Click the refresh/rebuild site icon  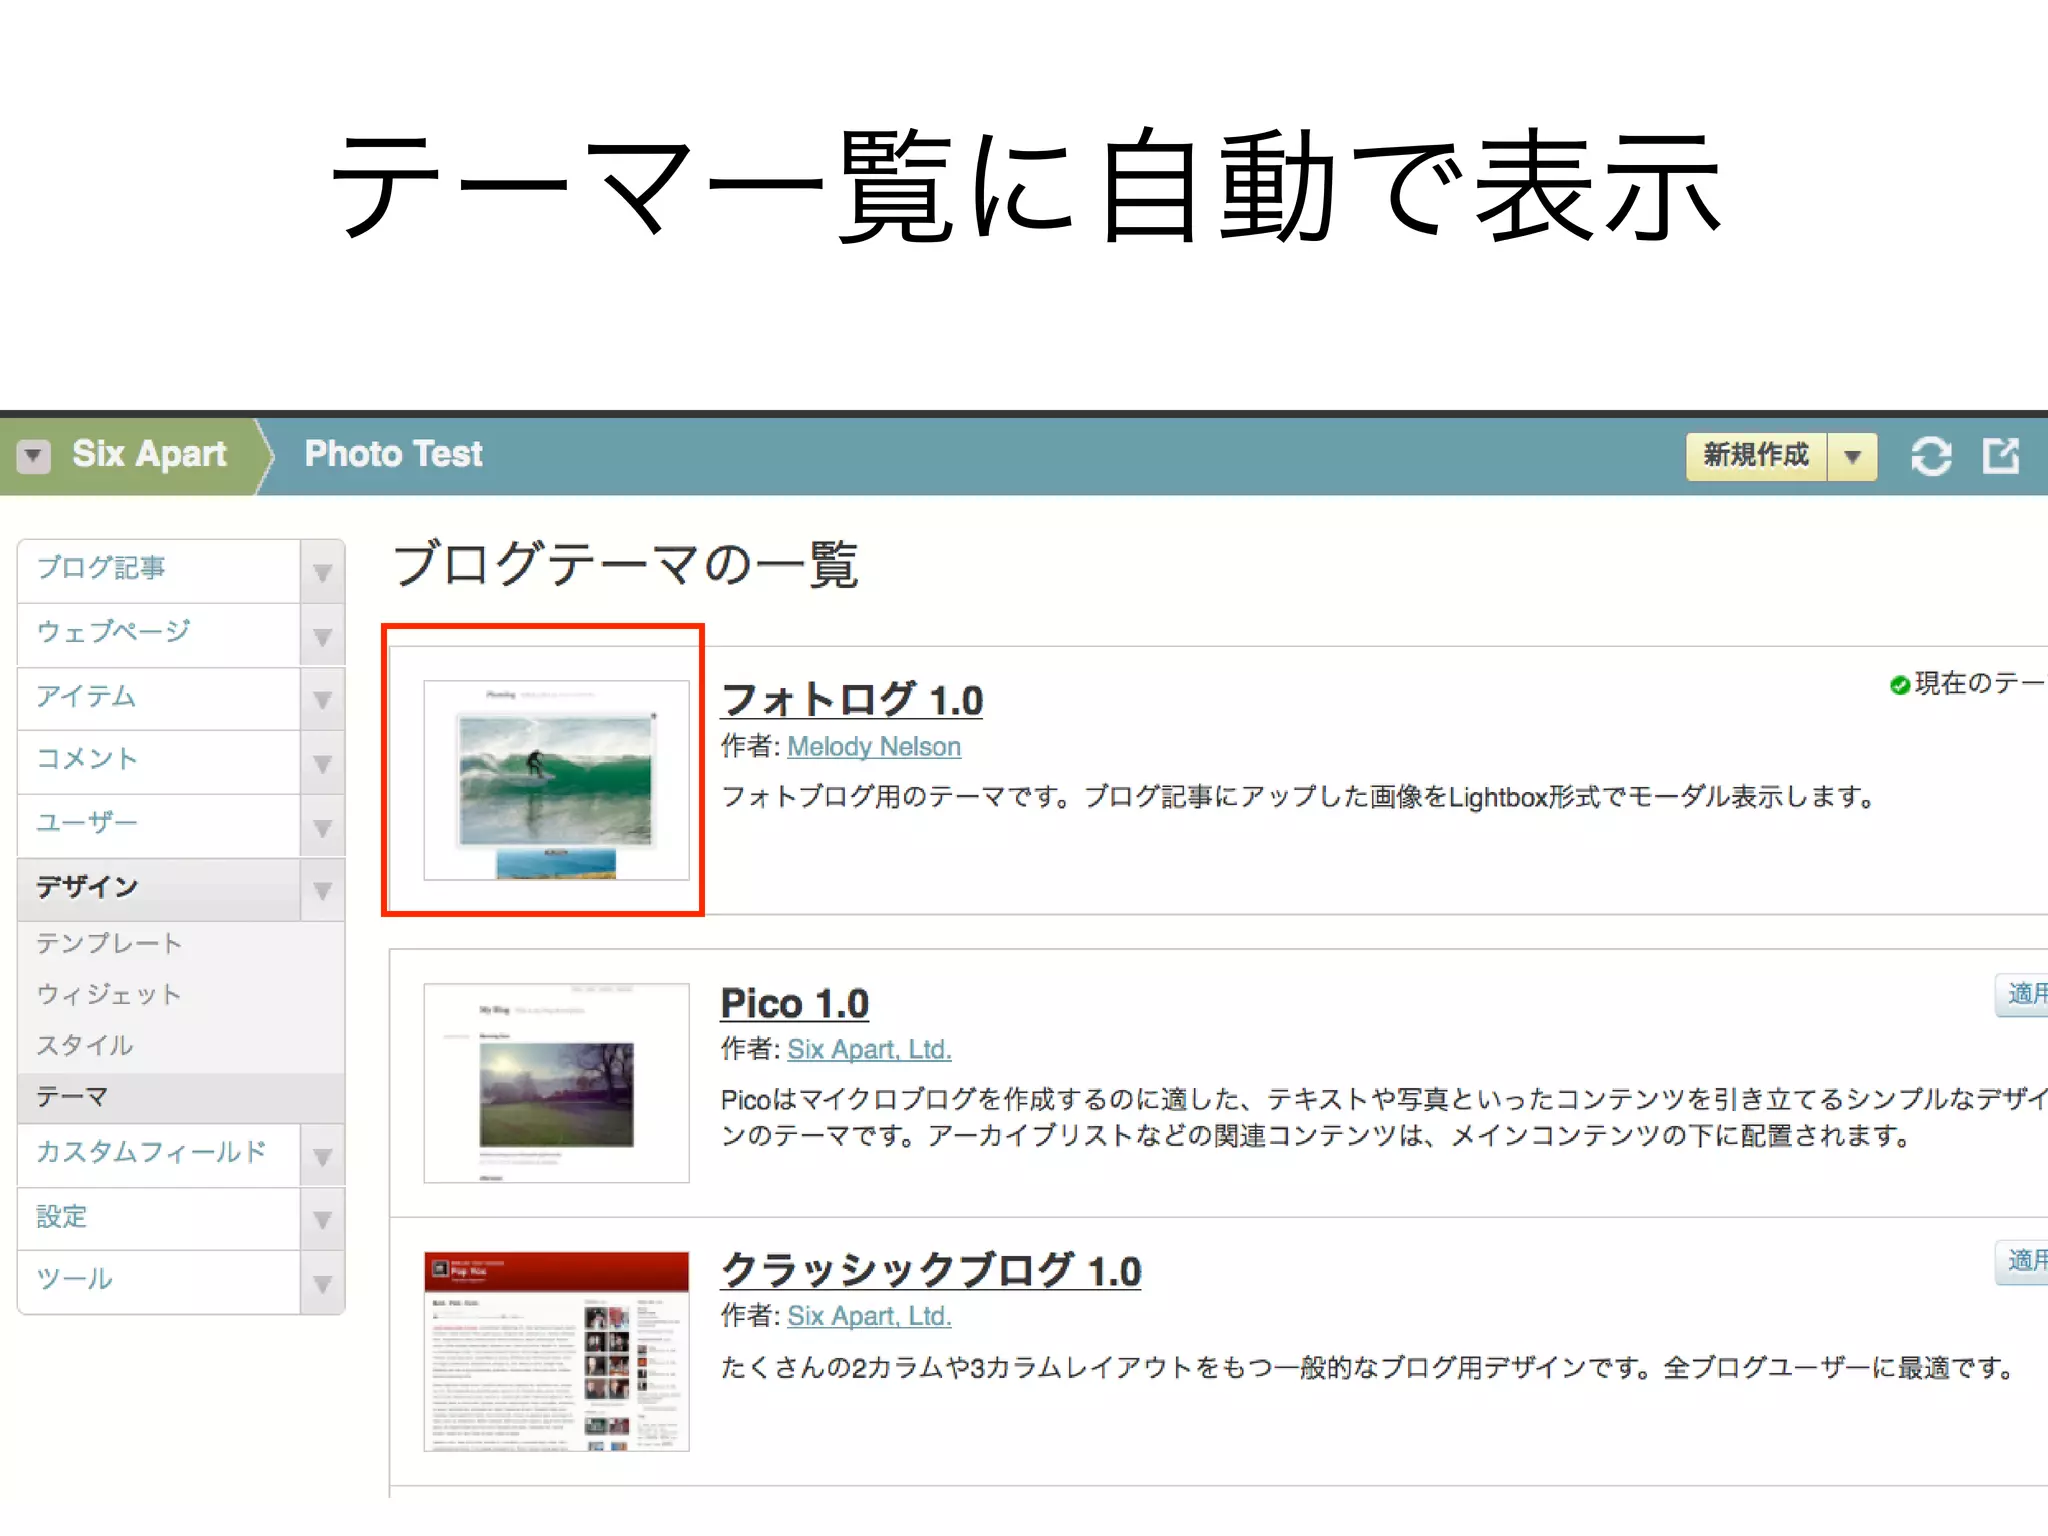(x=1930, y=456)
